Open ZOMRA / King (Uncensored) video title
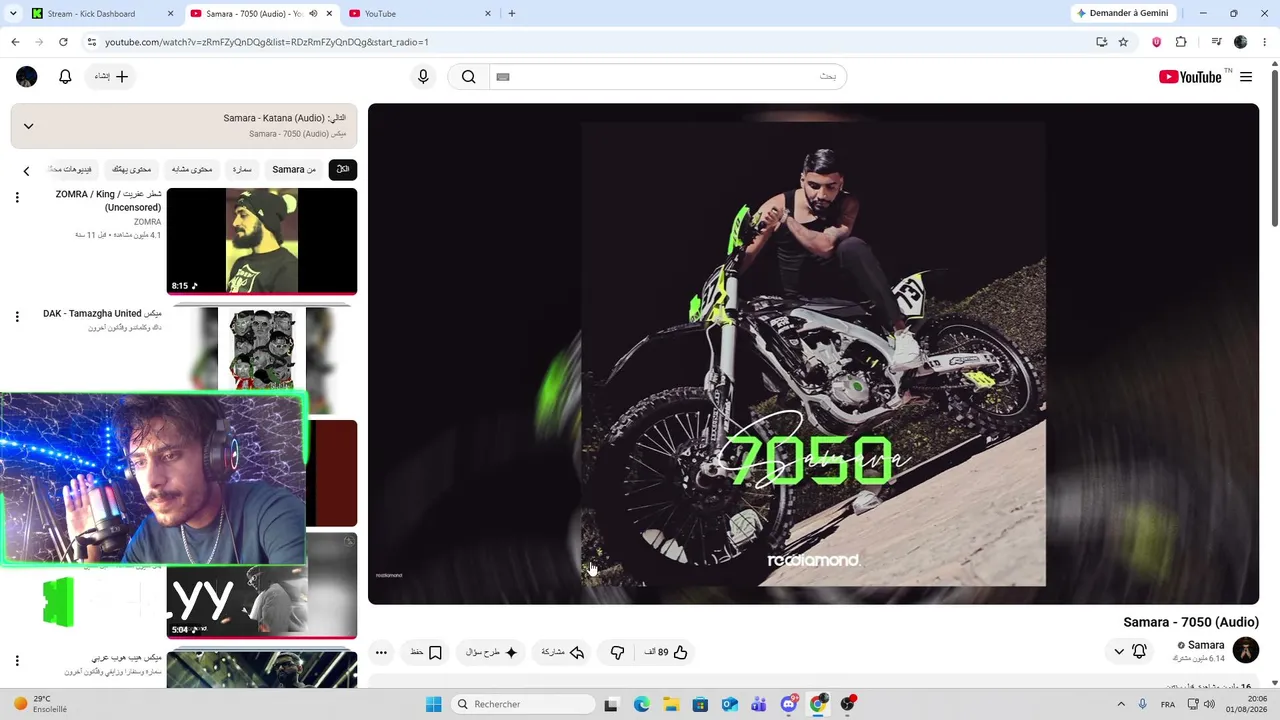Screen dimensions: 1280x720 click(108, 201)
